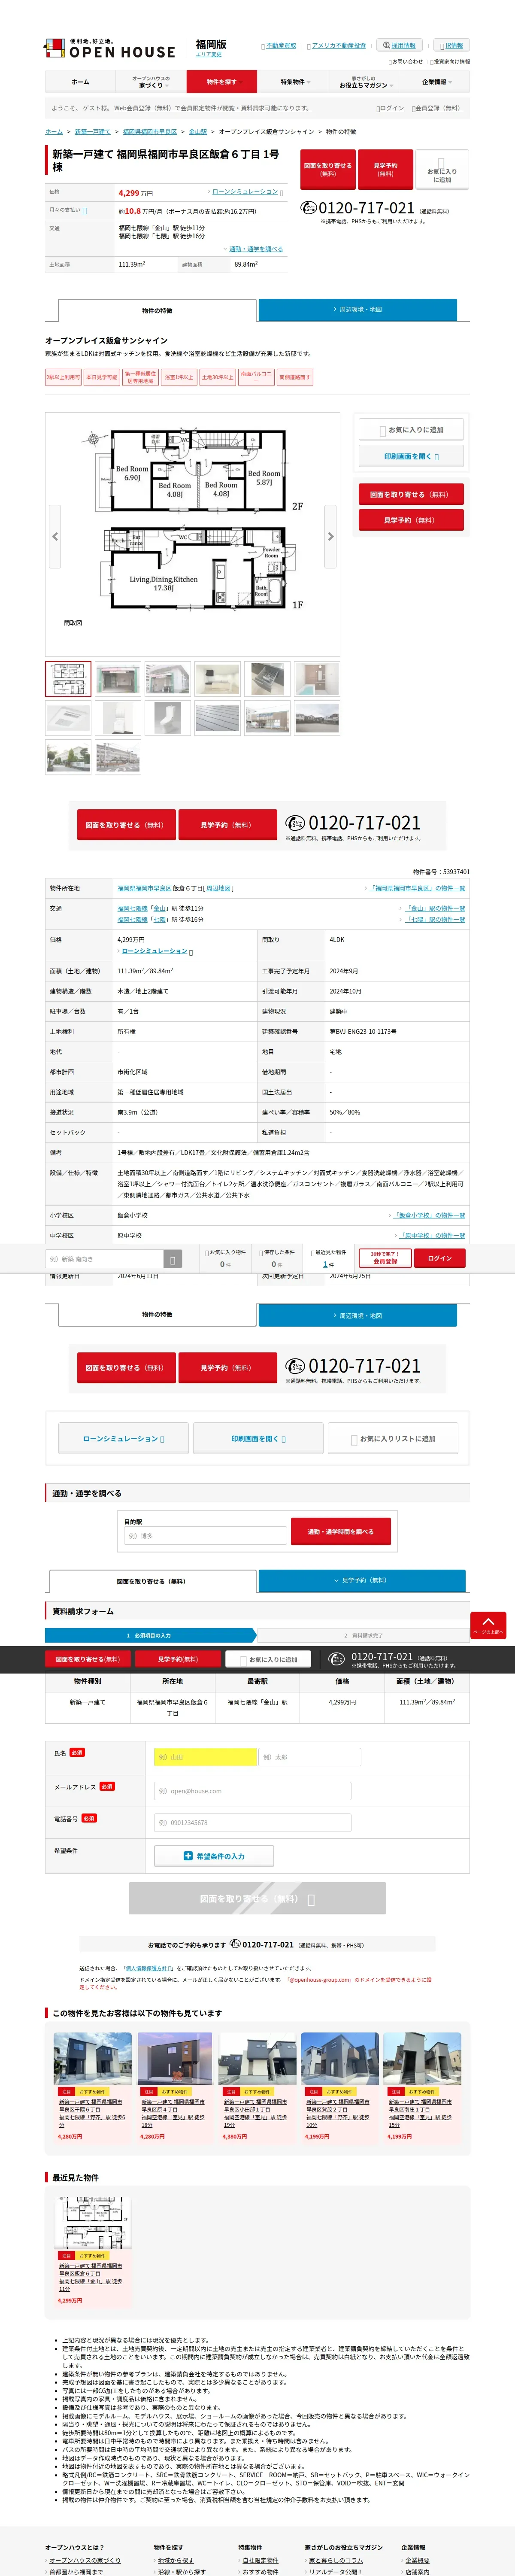Expand the 特集物件 menu
The width and height of the screenshot is (515, 2576).
click(x=293, y=82)
